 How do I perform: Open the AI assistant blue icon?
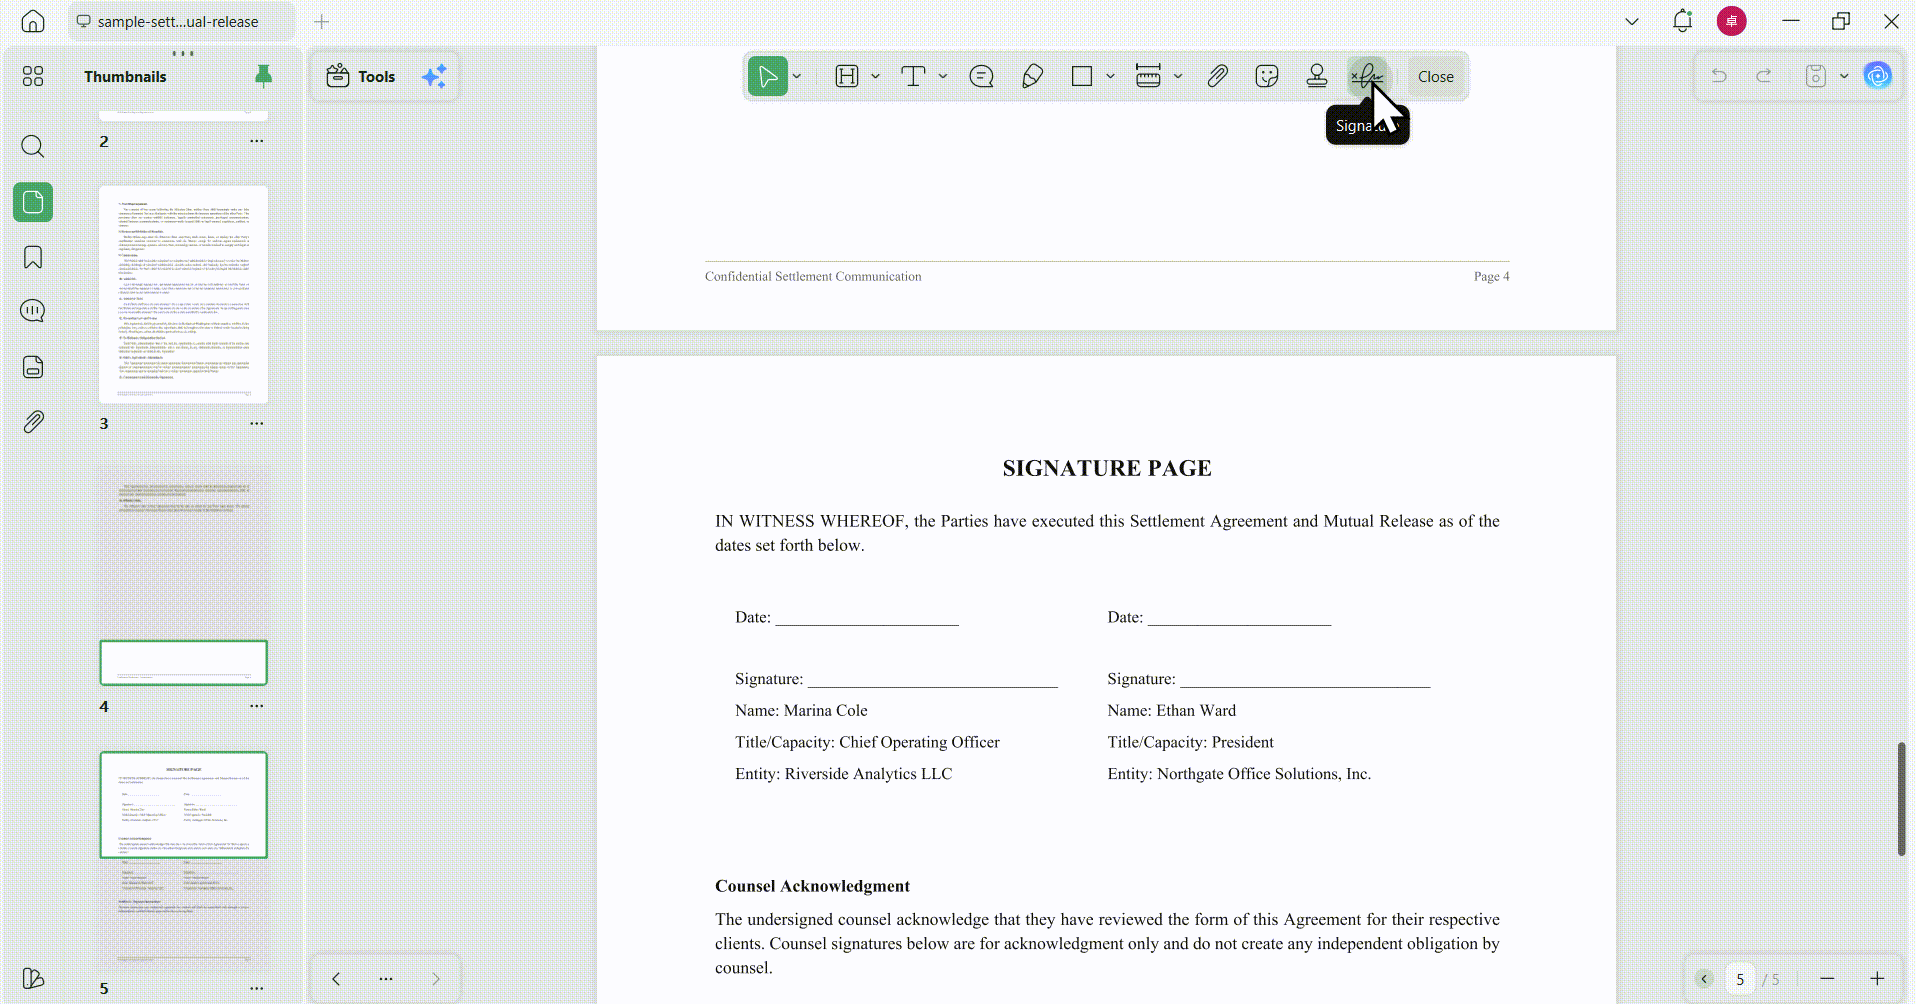[x=1878, y=76]
